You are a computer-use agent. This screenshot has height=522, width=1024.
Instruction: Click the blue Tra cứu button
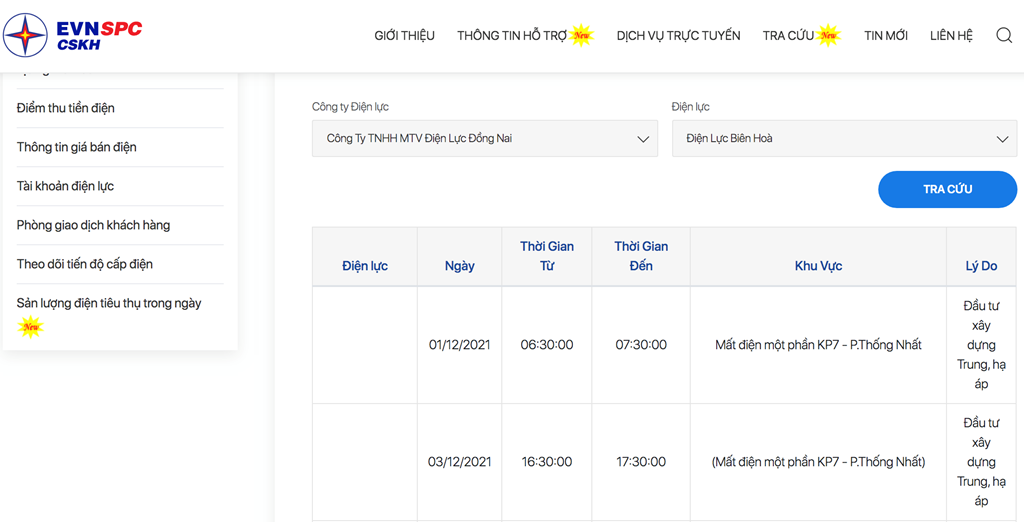click(948, 189)
